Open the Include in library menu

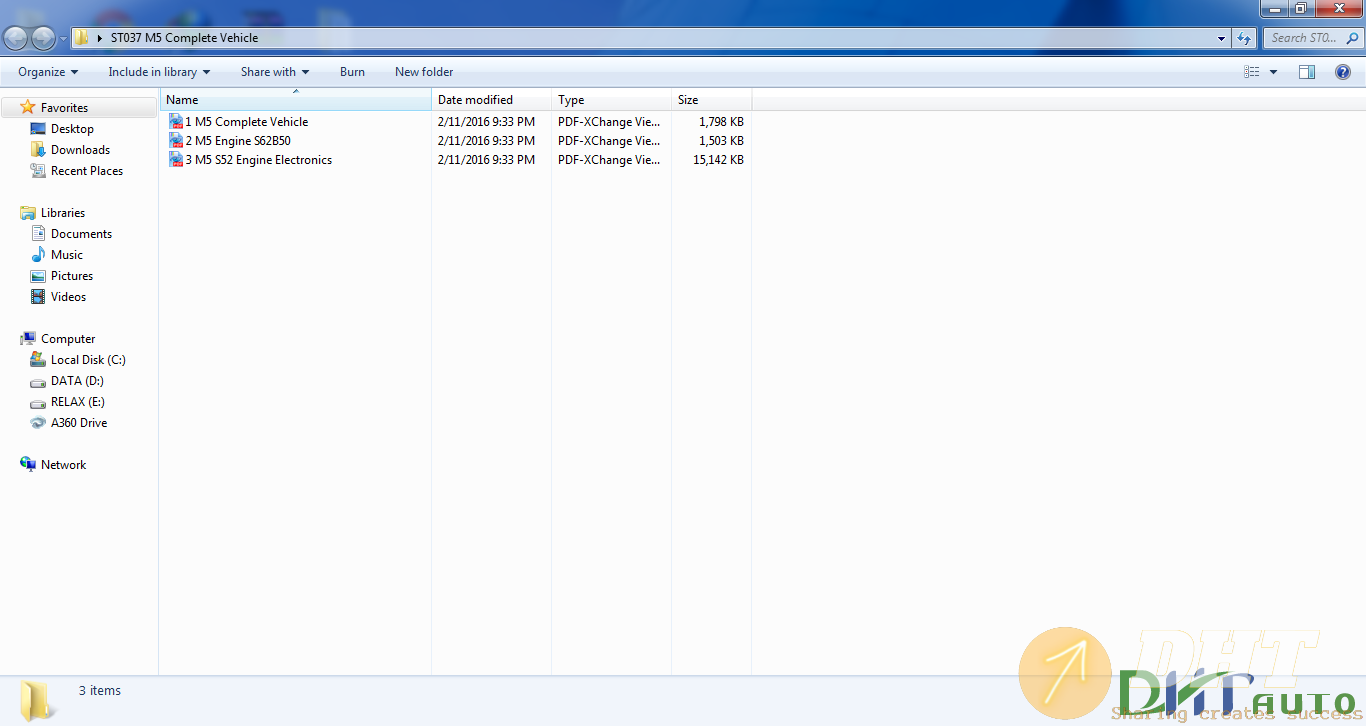point(159,72)
